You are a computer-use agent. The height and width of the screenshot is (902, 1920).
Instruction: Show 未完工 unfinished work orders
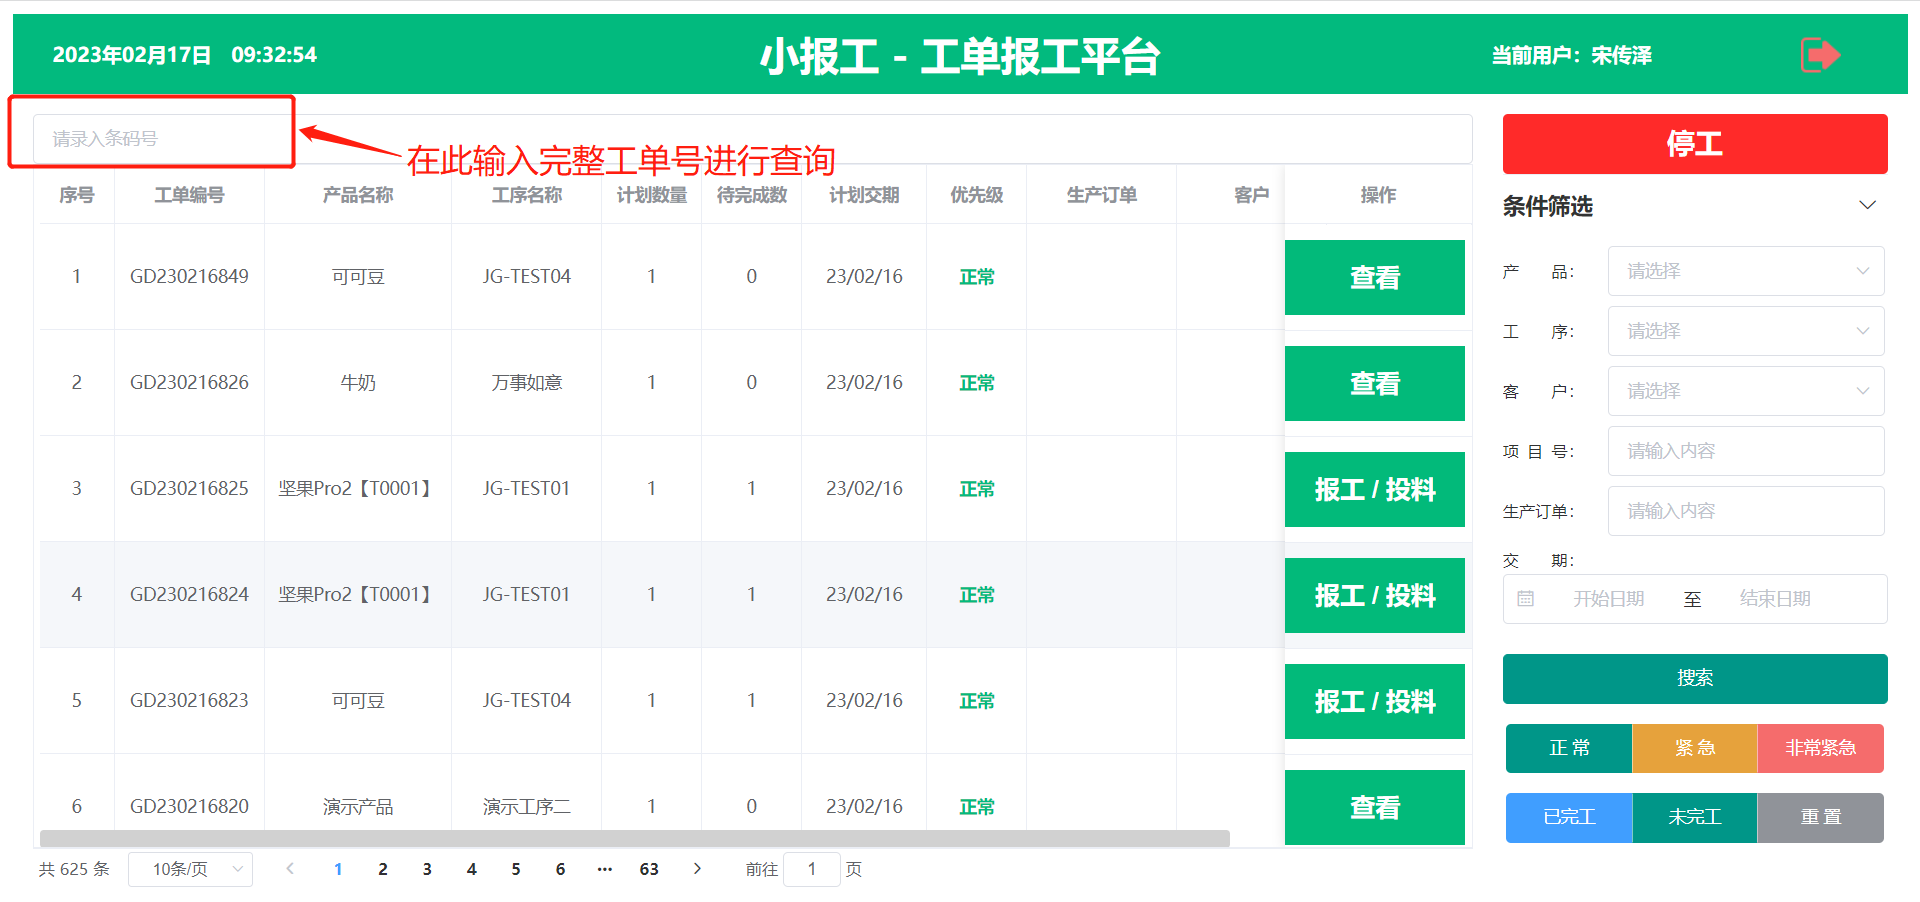pos(1694,817)
